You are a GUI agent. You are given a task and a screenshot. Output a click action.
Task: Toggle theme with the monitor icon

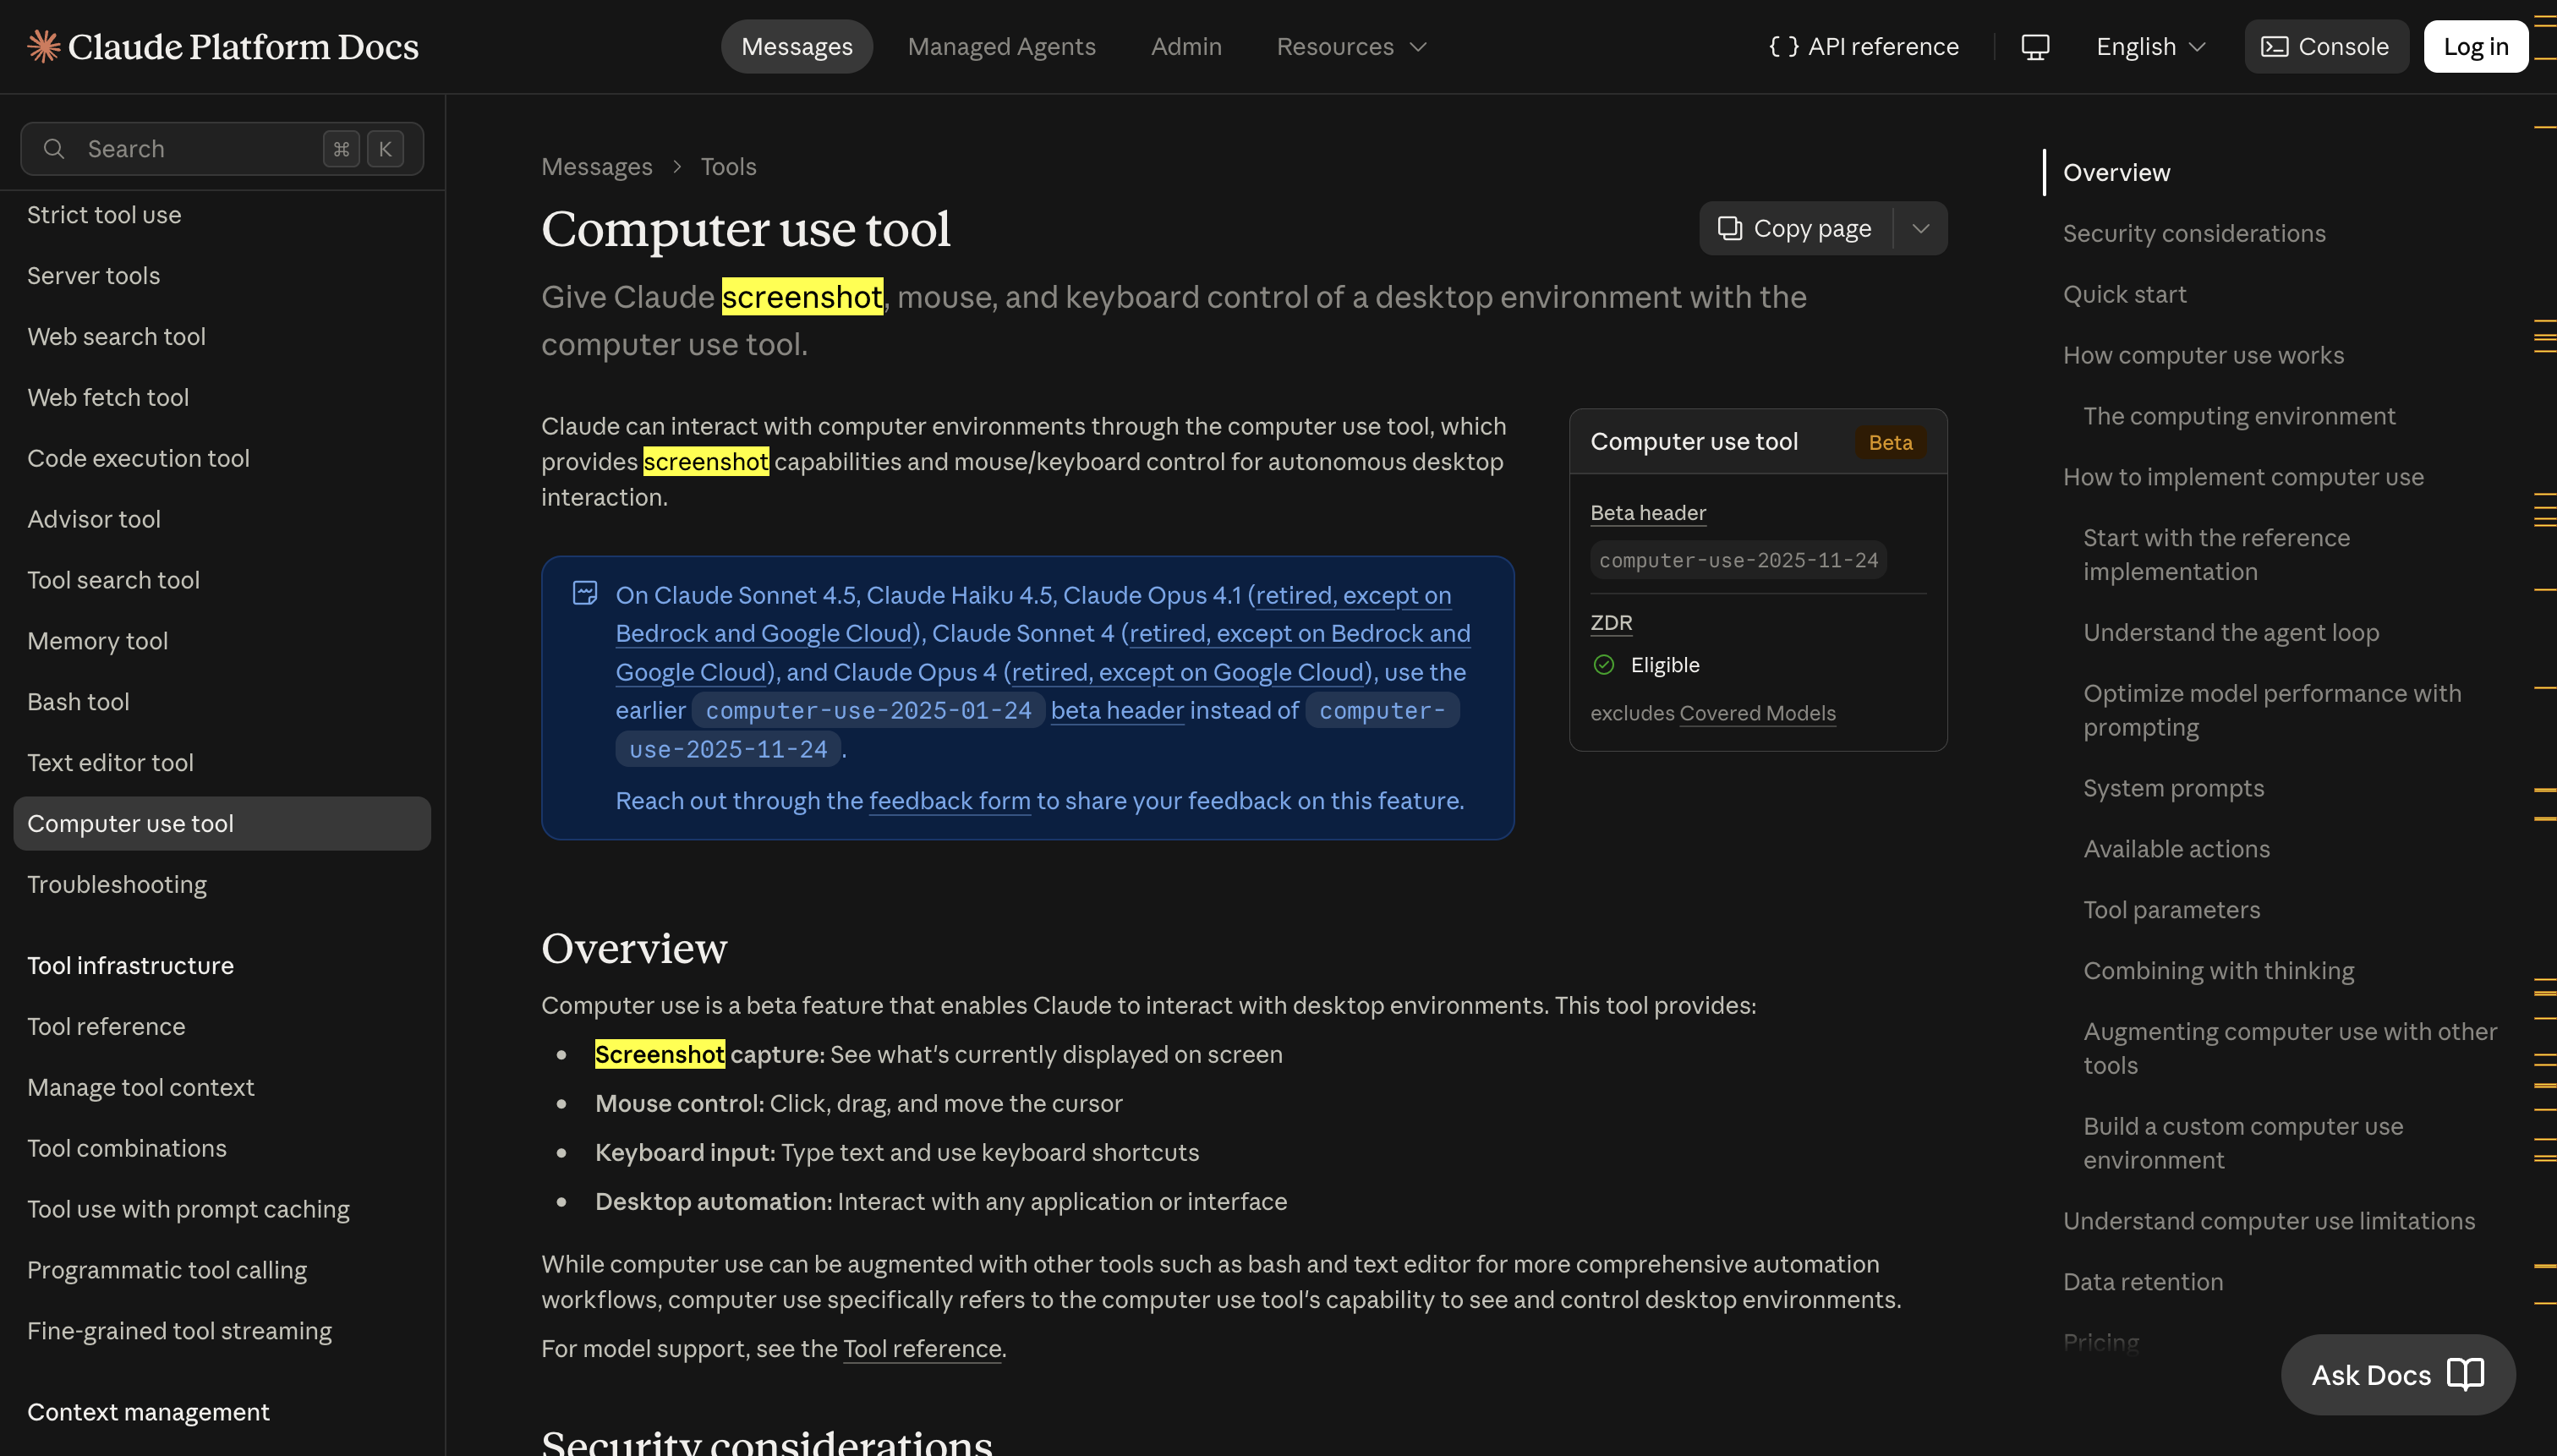click(2035, 47)
